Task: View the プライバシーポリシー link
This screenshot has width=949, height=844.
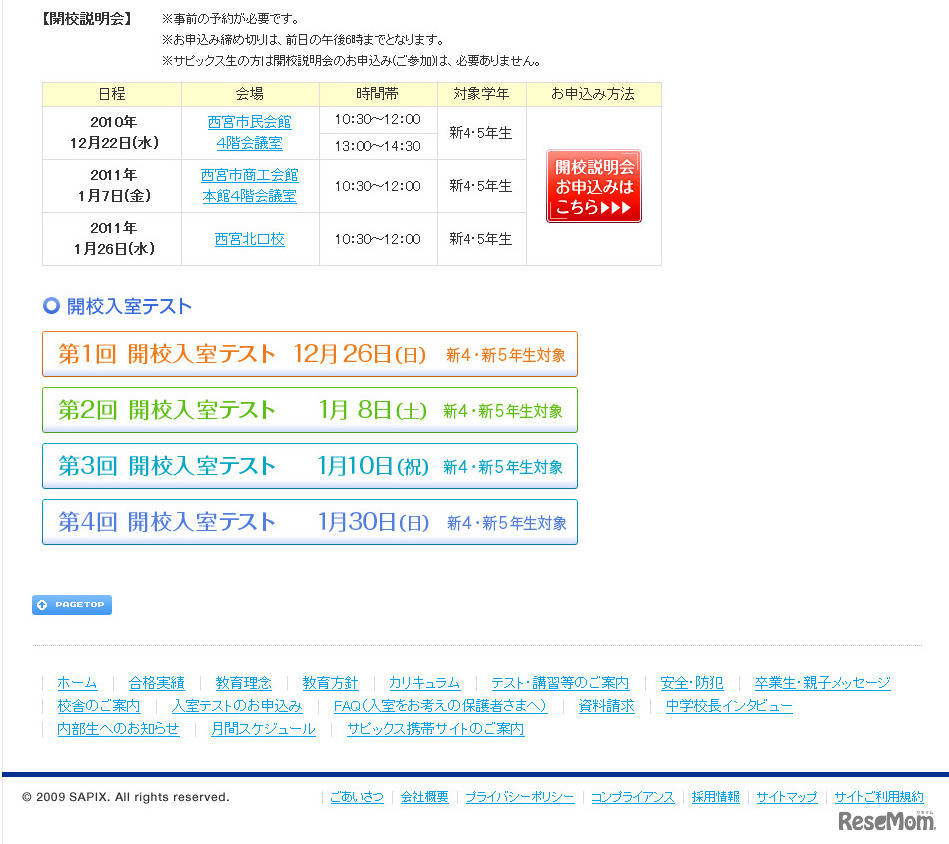Action: (520, 797)
